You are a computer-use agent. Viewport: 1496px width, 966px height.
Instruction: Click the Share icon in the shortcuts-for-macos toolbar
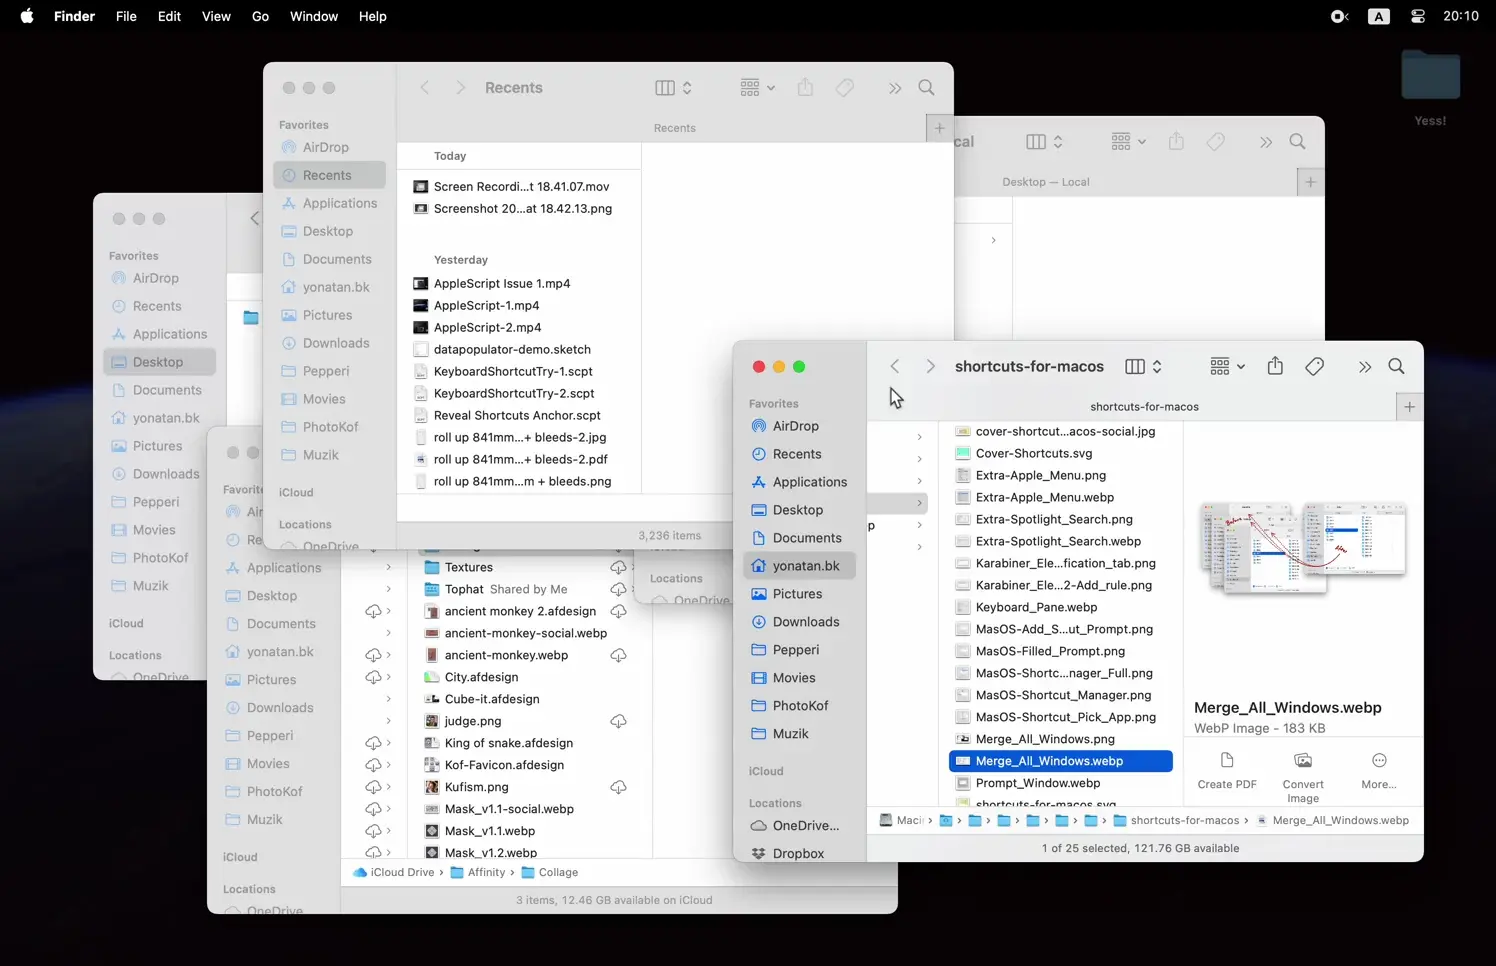(1275, 366)
